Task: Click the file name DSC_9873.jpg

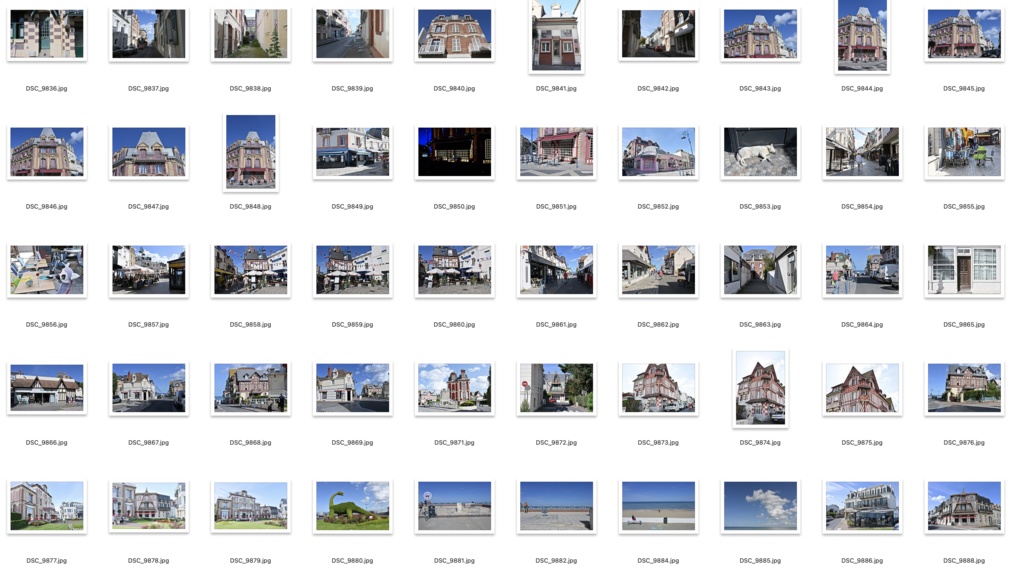Action: (x=658, y=443)
